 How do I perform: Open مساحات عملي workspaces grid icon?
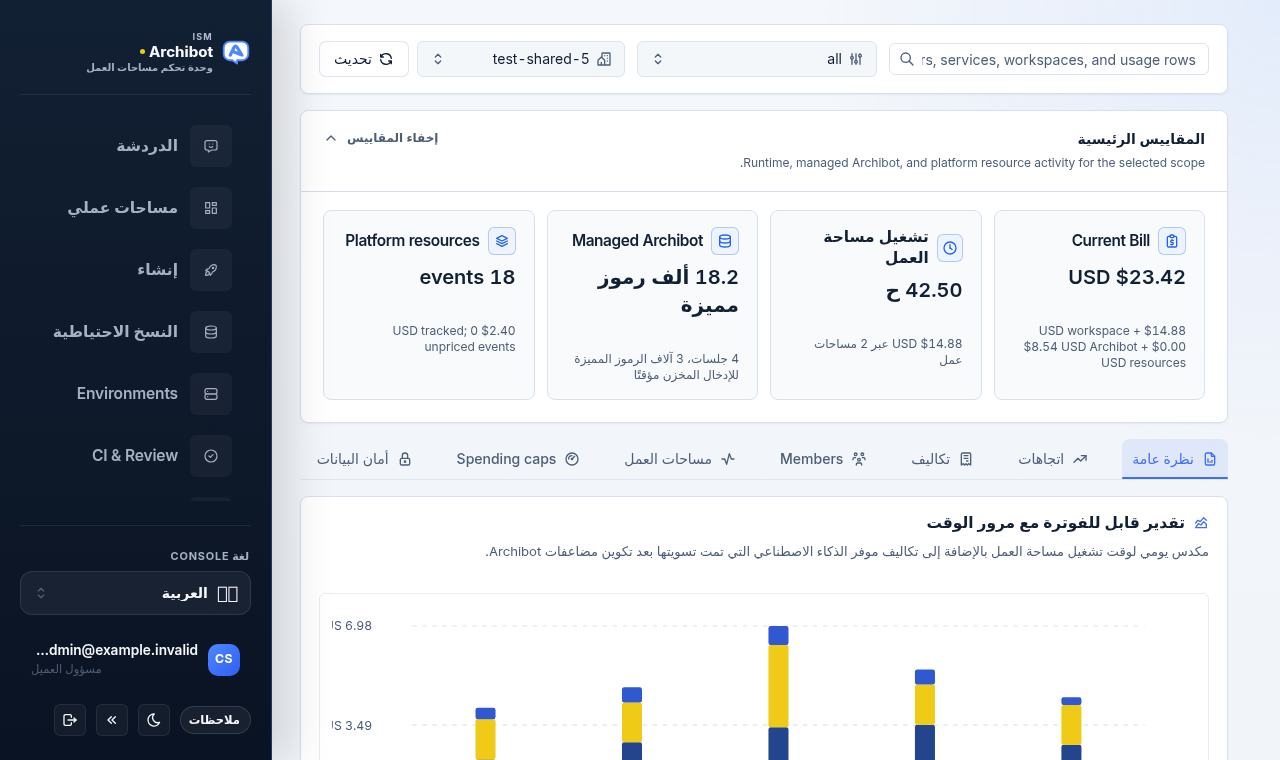tap(211, 208)
